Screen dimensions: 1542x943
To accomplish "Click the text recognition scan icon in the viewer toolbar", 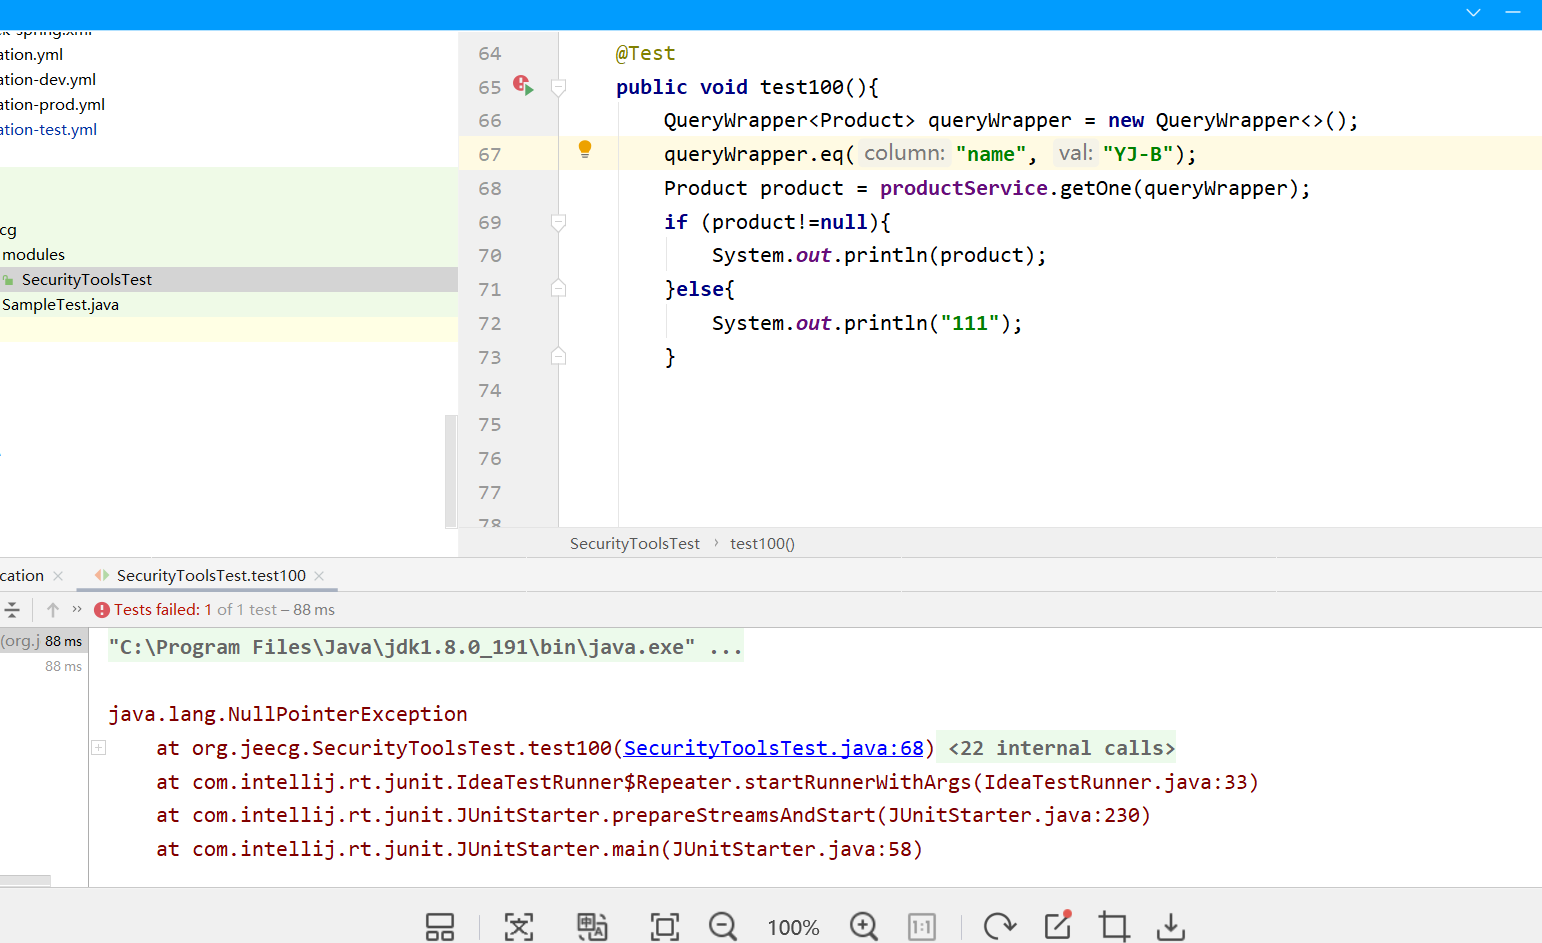I will [x=519, y=927].
